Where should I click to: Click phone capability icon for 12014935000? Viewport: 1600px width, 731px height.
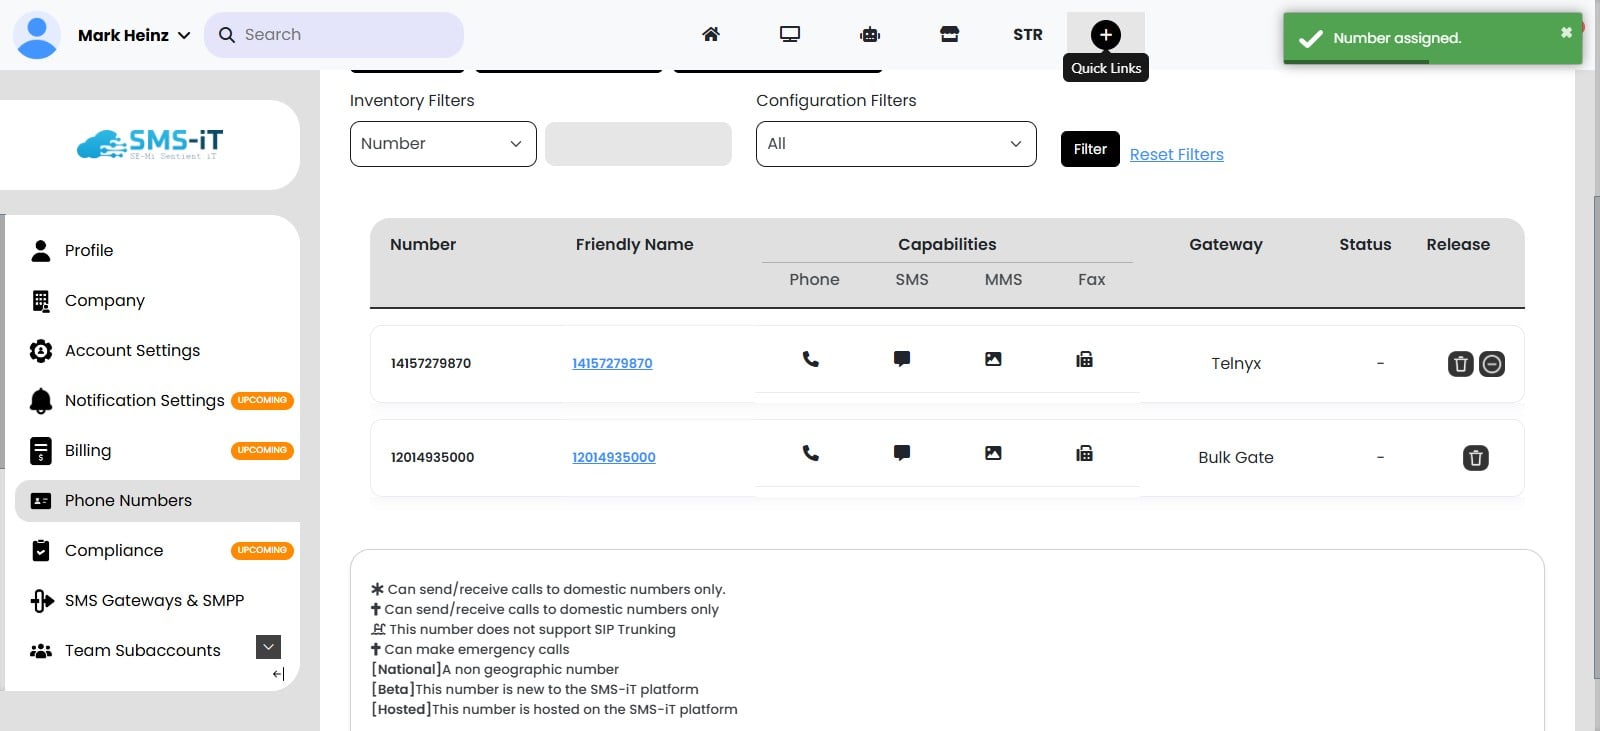[x=811, y=453]
